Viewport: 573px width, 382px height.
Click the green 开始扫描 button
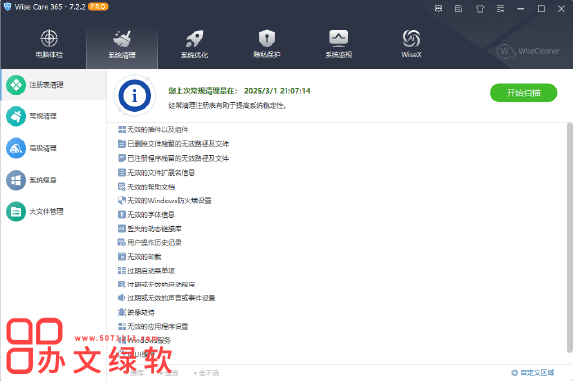(523, 93)
